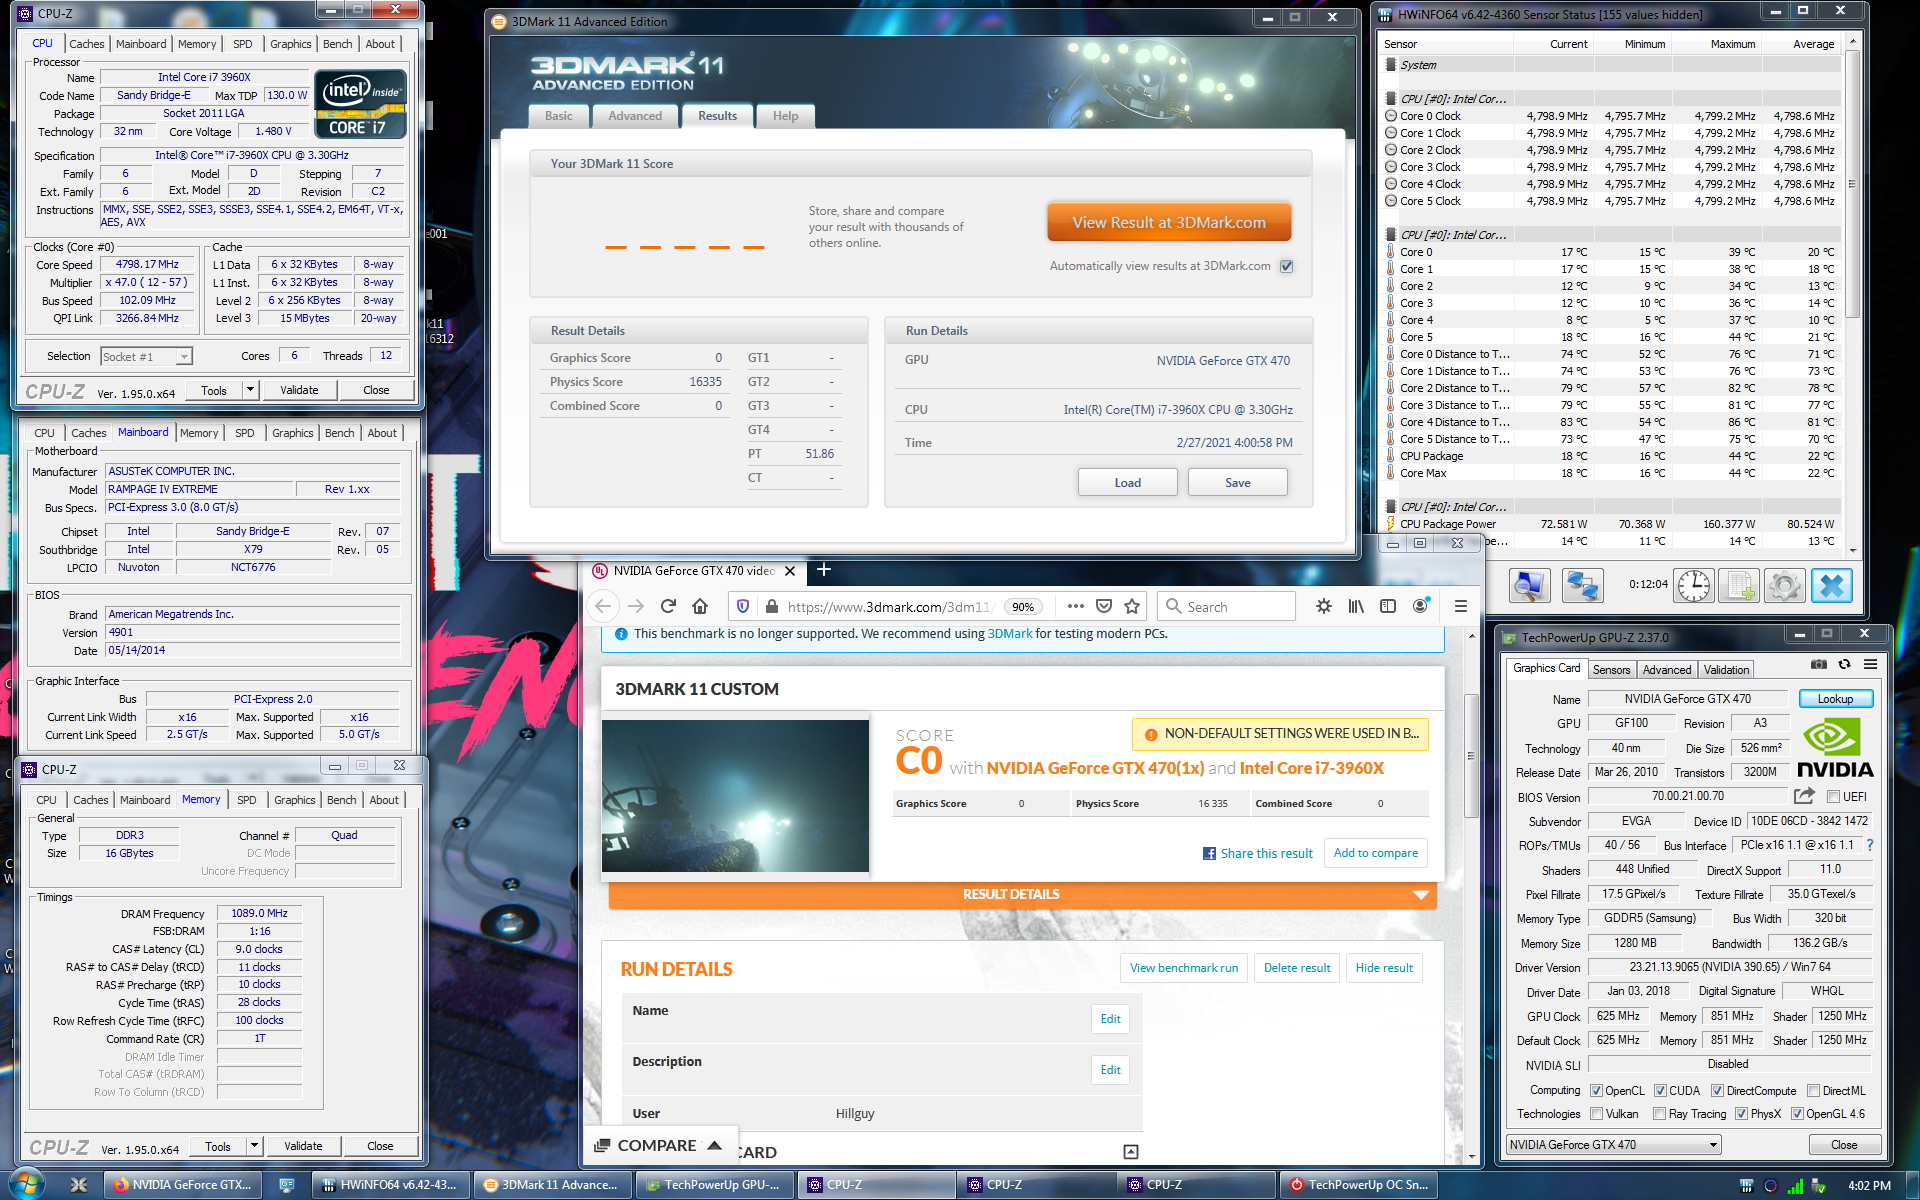
Task: Toggle DirectCompute checkbox
Action: pos(1717,1091)
